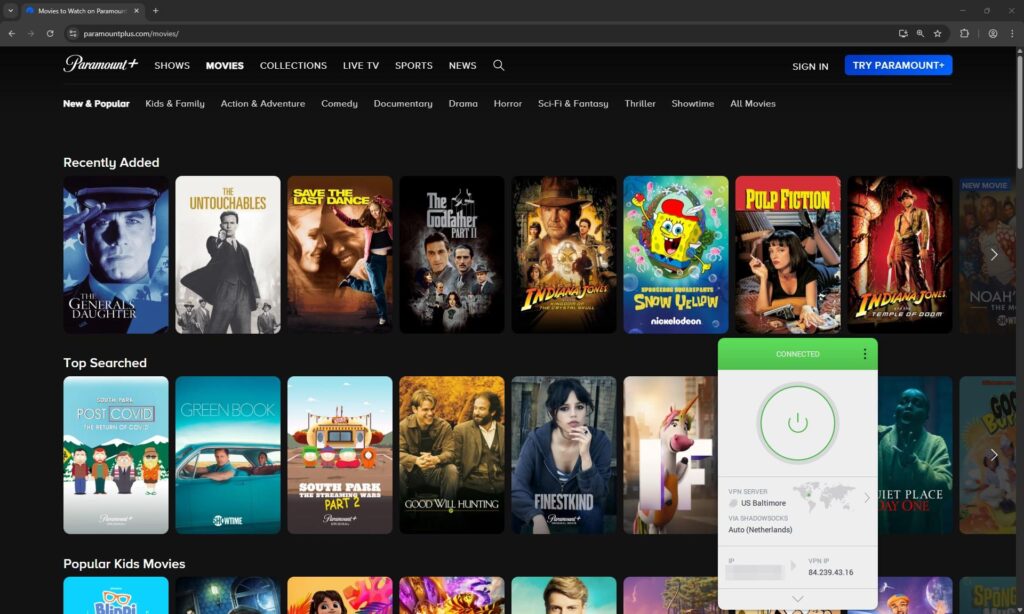This screenshot has height=614, width=1024.
Task: Open The Godfather Part II poster
Action: tap(452, 255)
